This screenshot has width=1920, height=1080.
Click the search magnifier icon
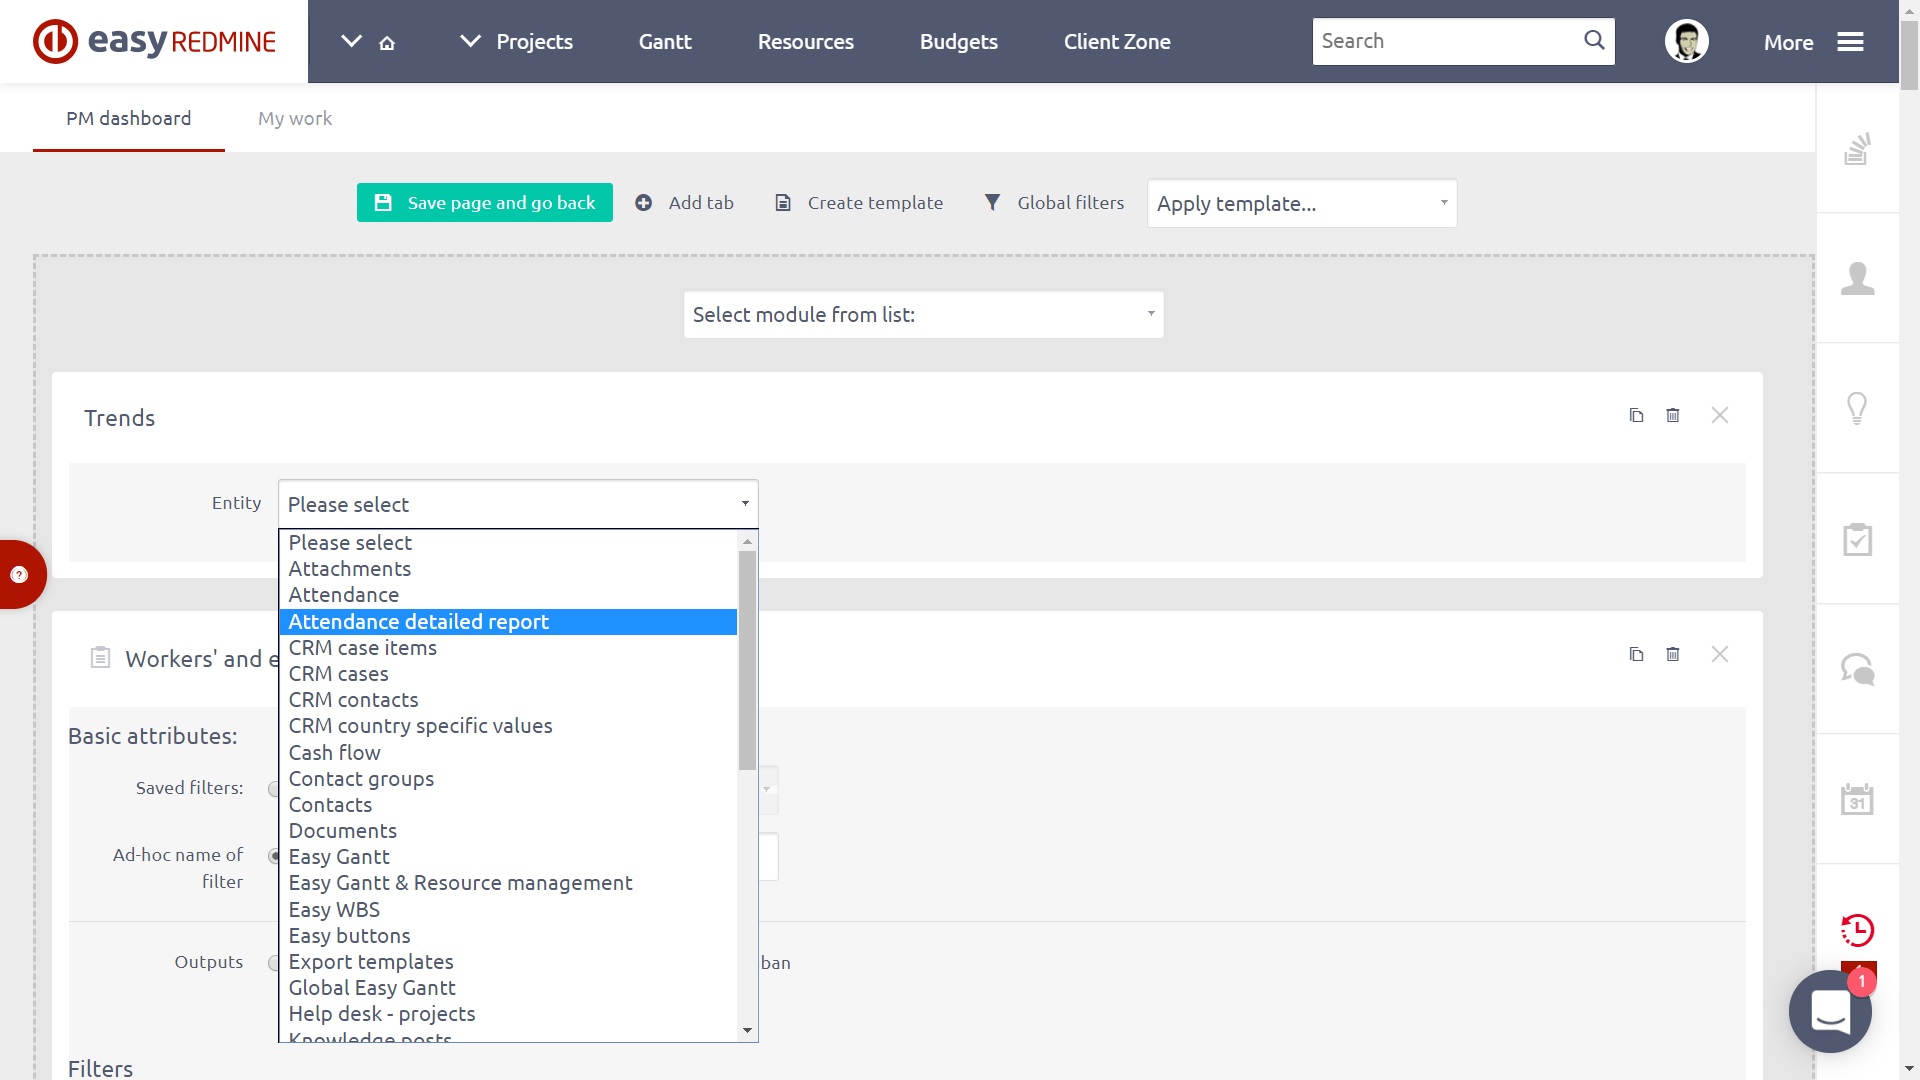tap(1594, 40)
